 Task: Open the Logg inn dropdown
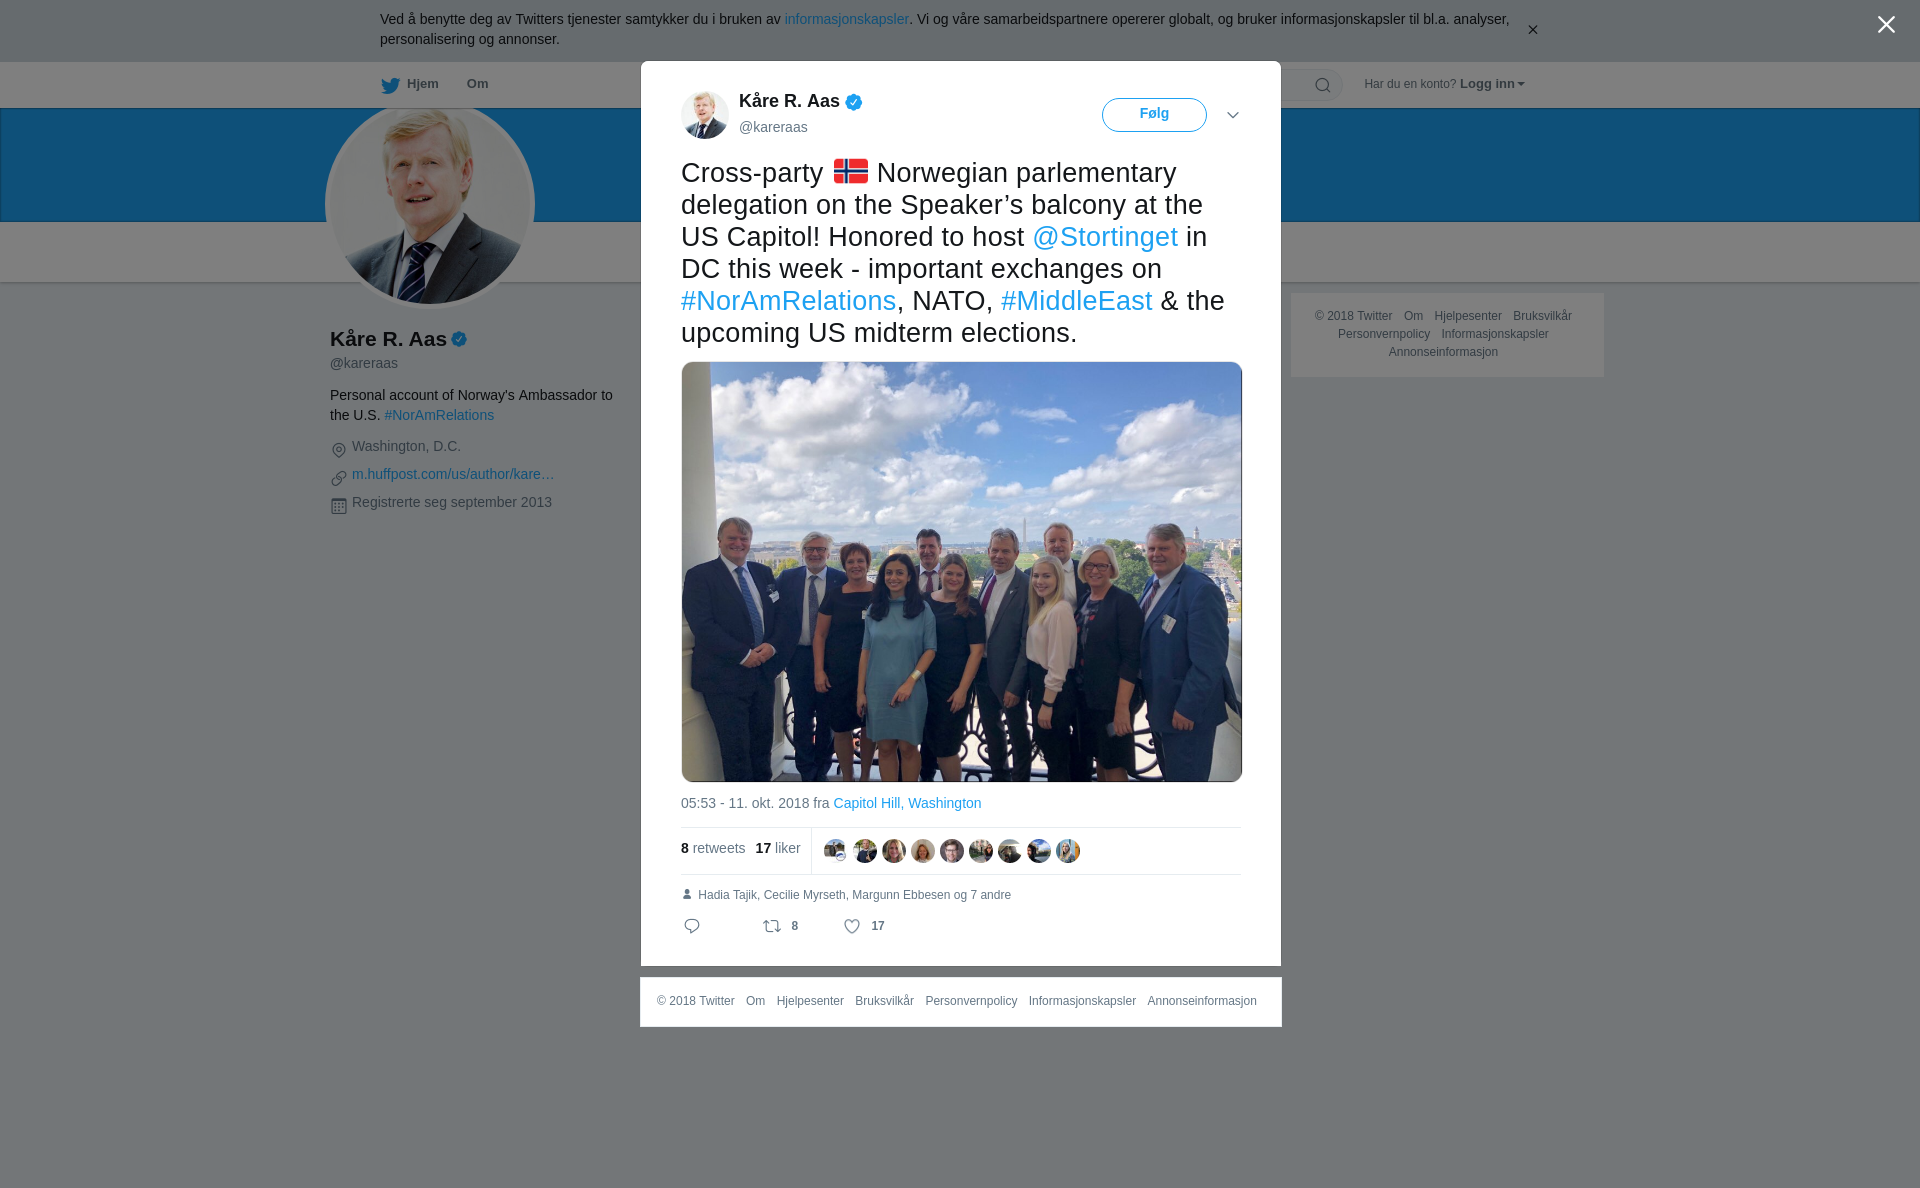[1492, 84]
